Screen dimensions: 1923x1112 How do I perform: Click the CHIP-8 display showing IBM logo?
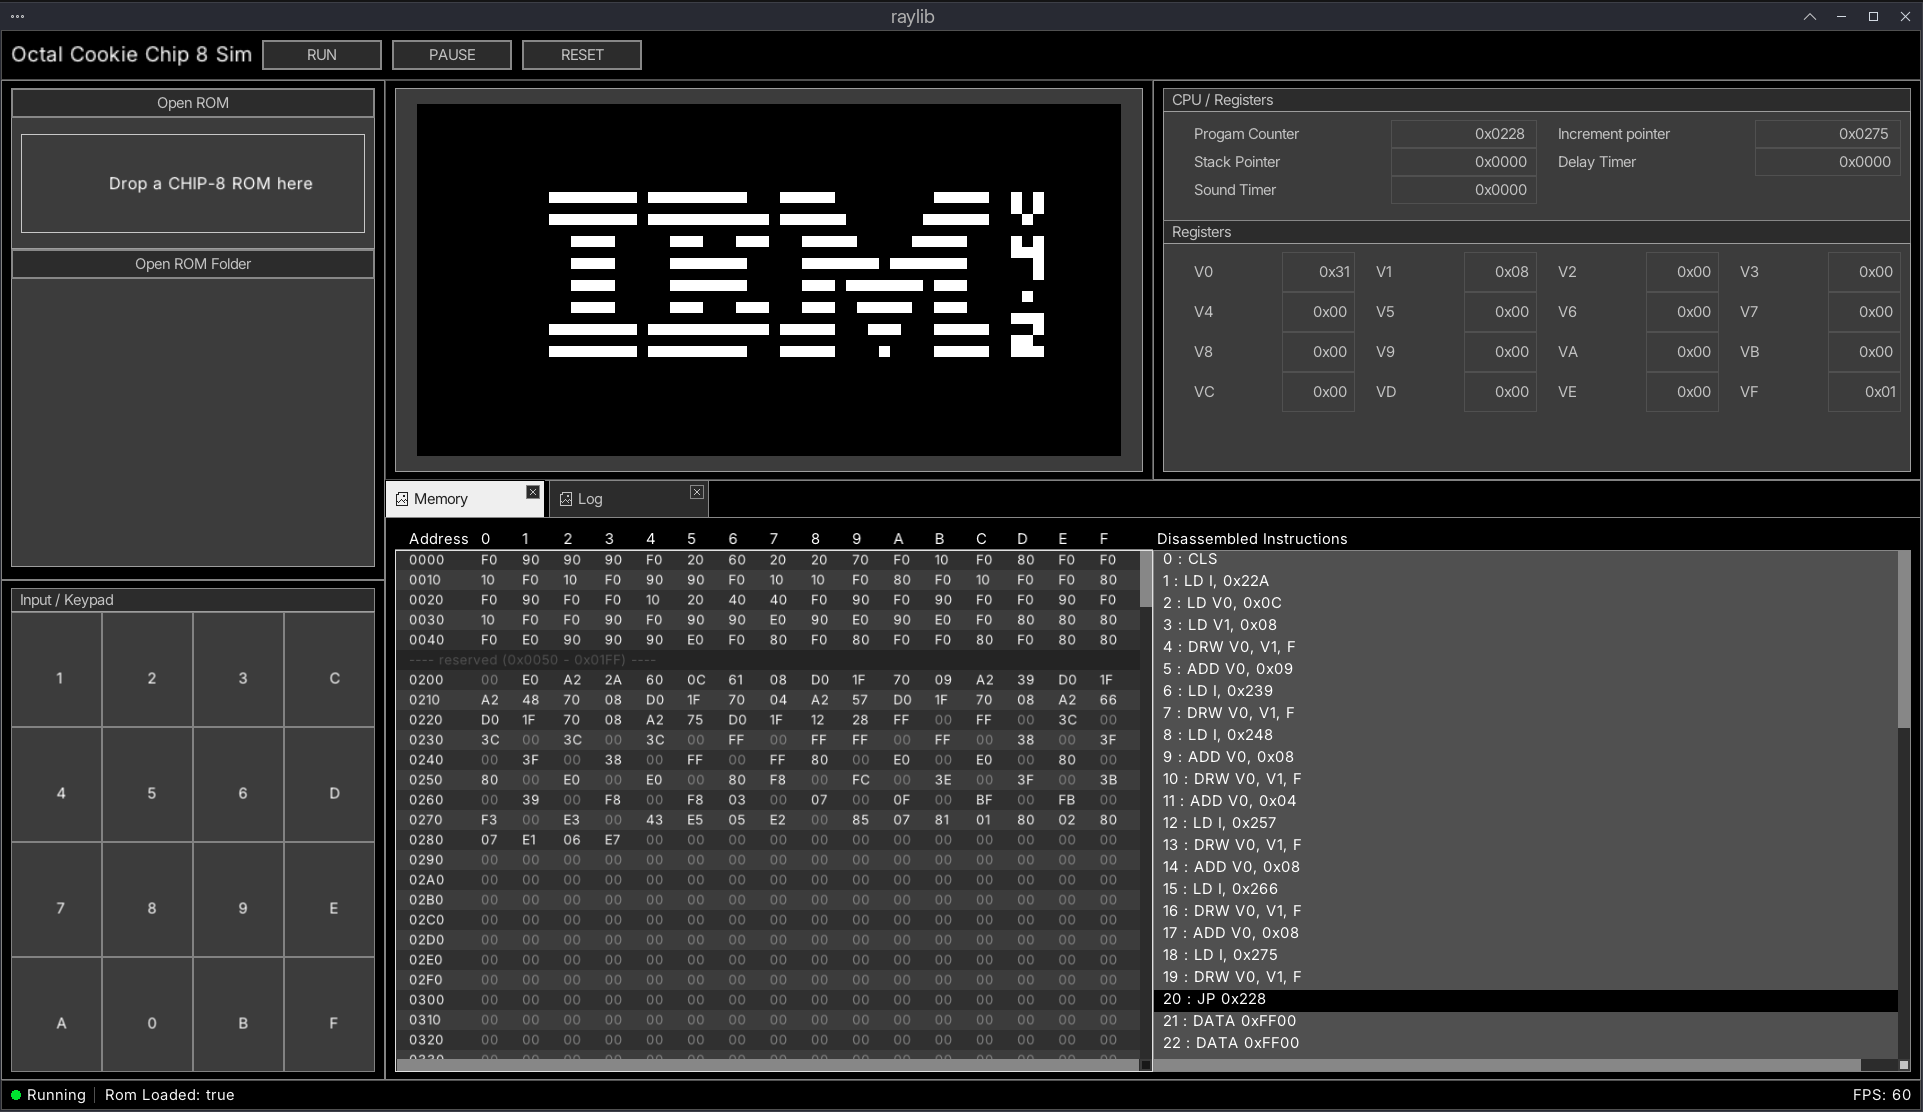(768, 280)
